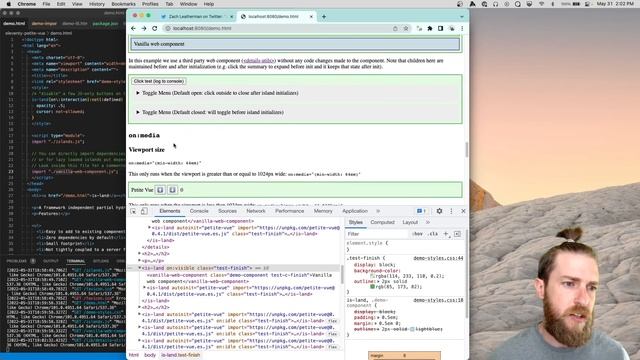
Task: Open the Performance DevTools tab
Action: [x=289, y=211]
